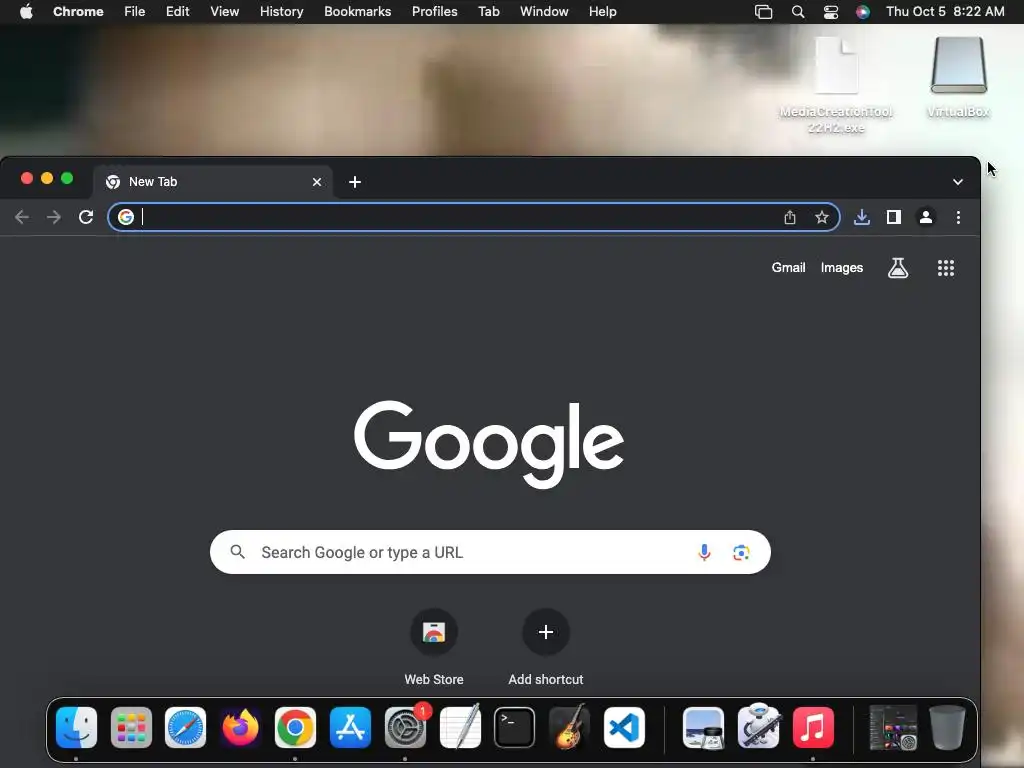Select MediaCreationTool22H2.exe on the desktop
The height and width of the screenshot is (768, 1024).
click(837, 85)
